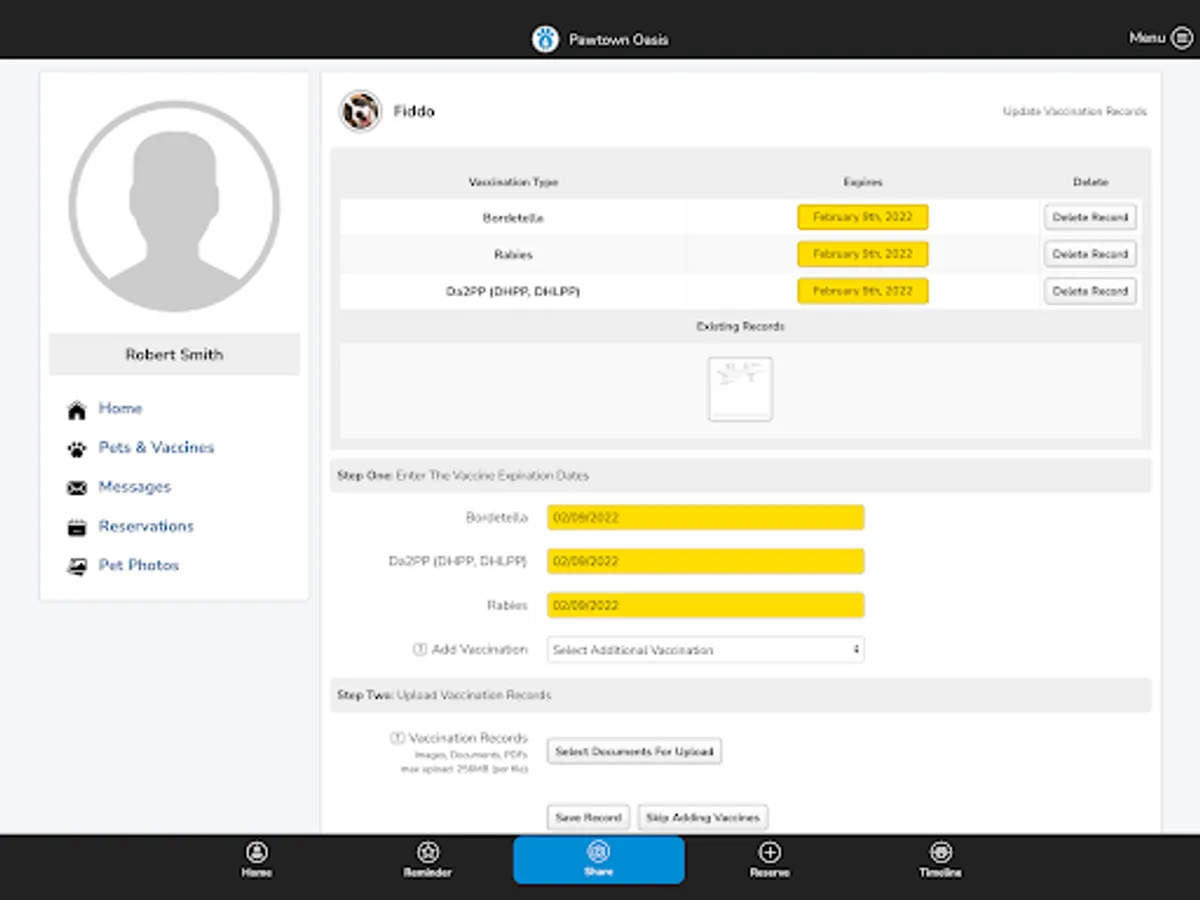
Task: Open the Reserve tab in bottom bar
Action: pos(769,859)
